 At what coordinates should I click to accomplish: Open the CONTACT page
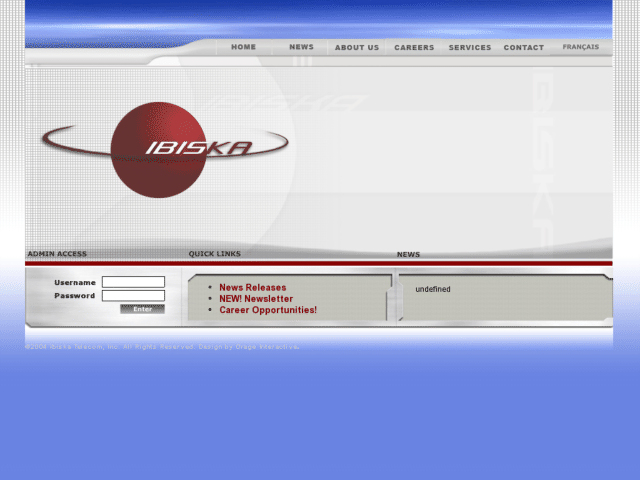(x=524, y=47)
